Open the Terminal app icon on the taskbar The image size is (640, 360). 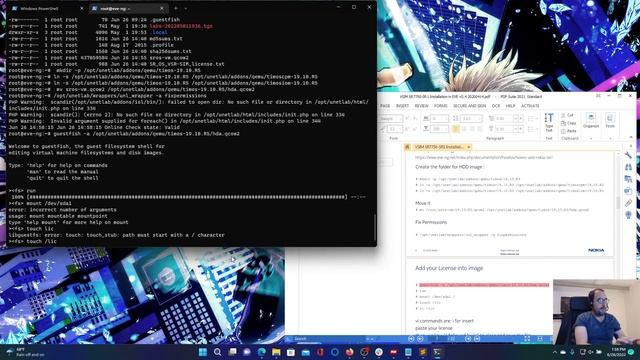coord(437,352)
